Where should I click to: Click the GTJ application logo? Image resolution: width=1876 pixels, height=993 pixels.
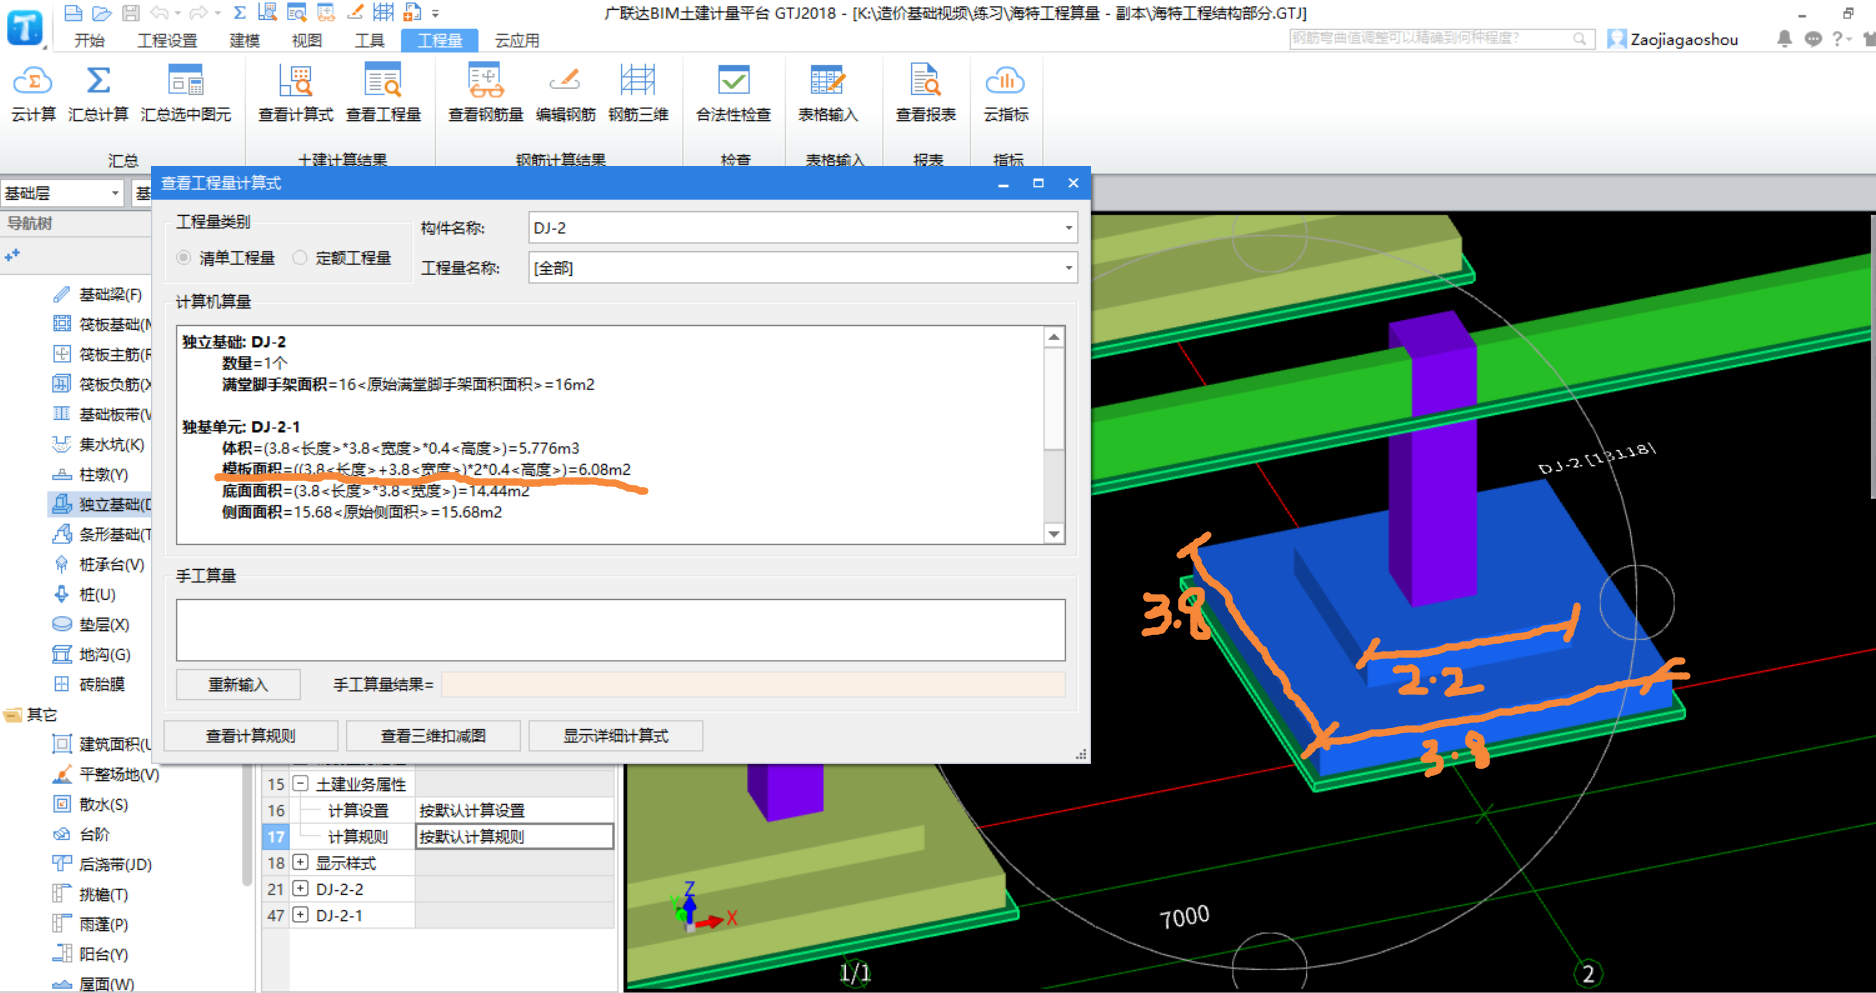(25, 27)
